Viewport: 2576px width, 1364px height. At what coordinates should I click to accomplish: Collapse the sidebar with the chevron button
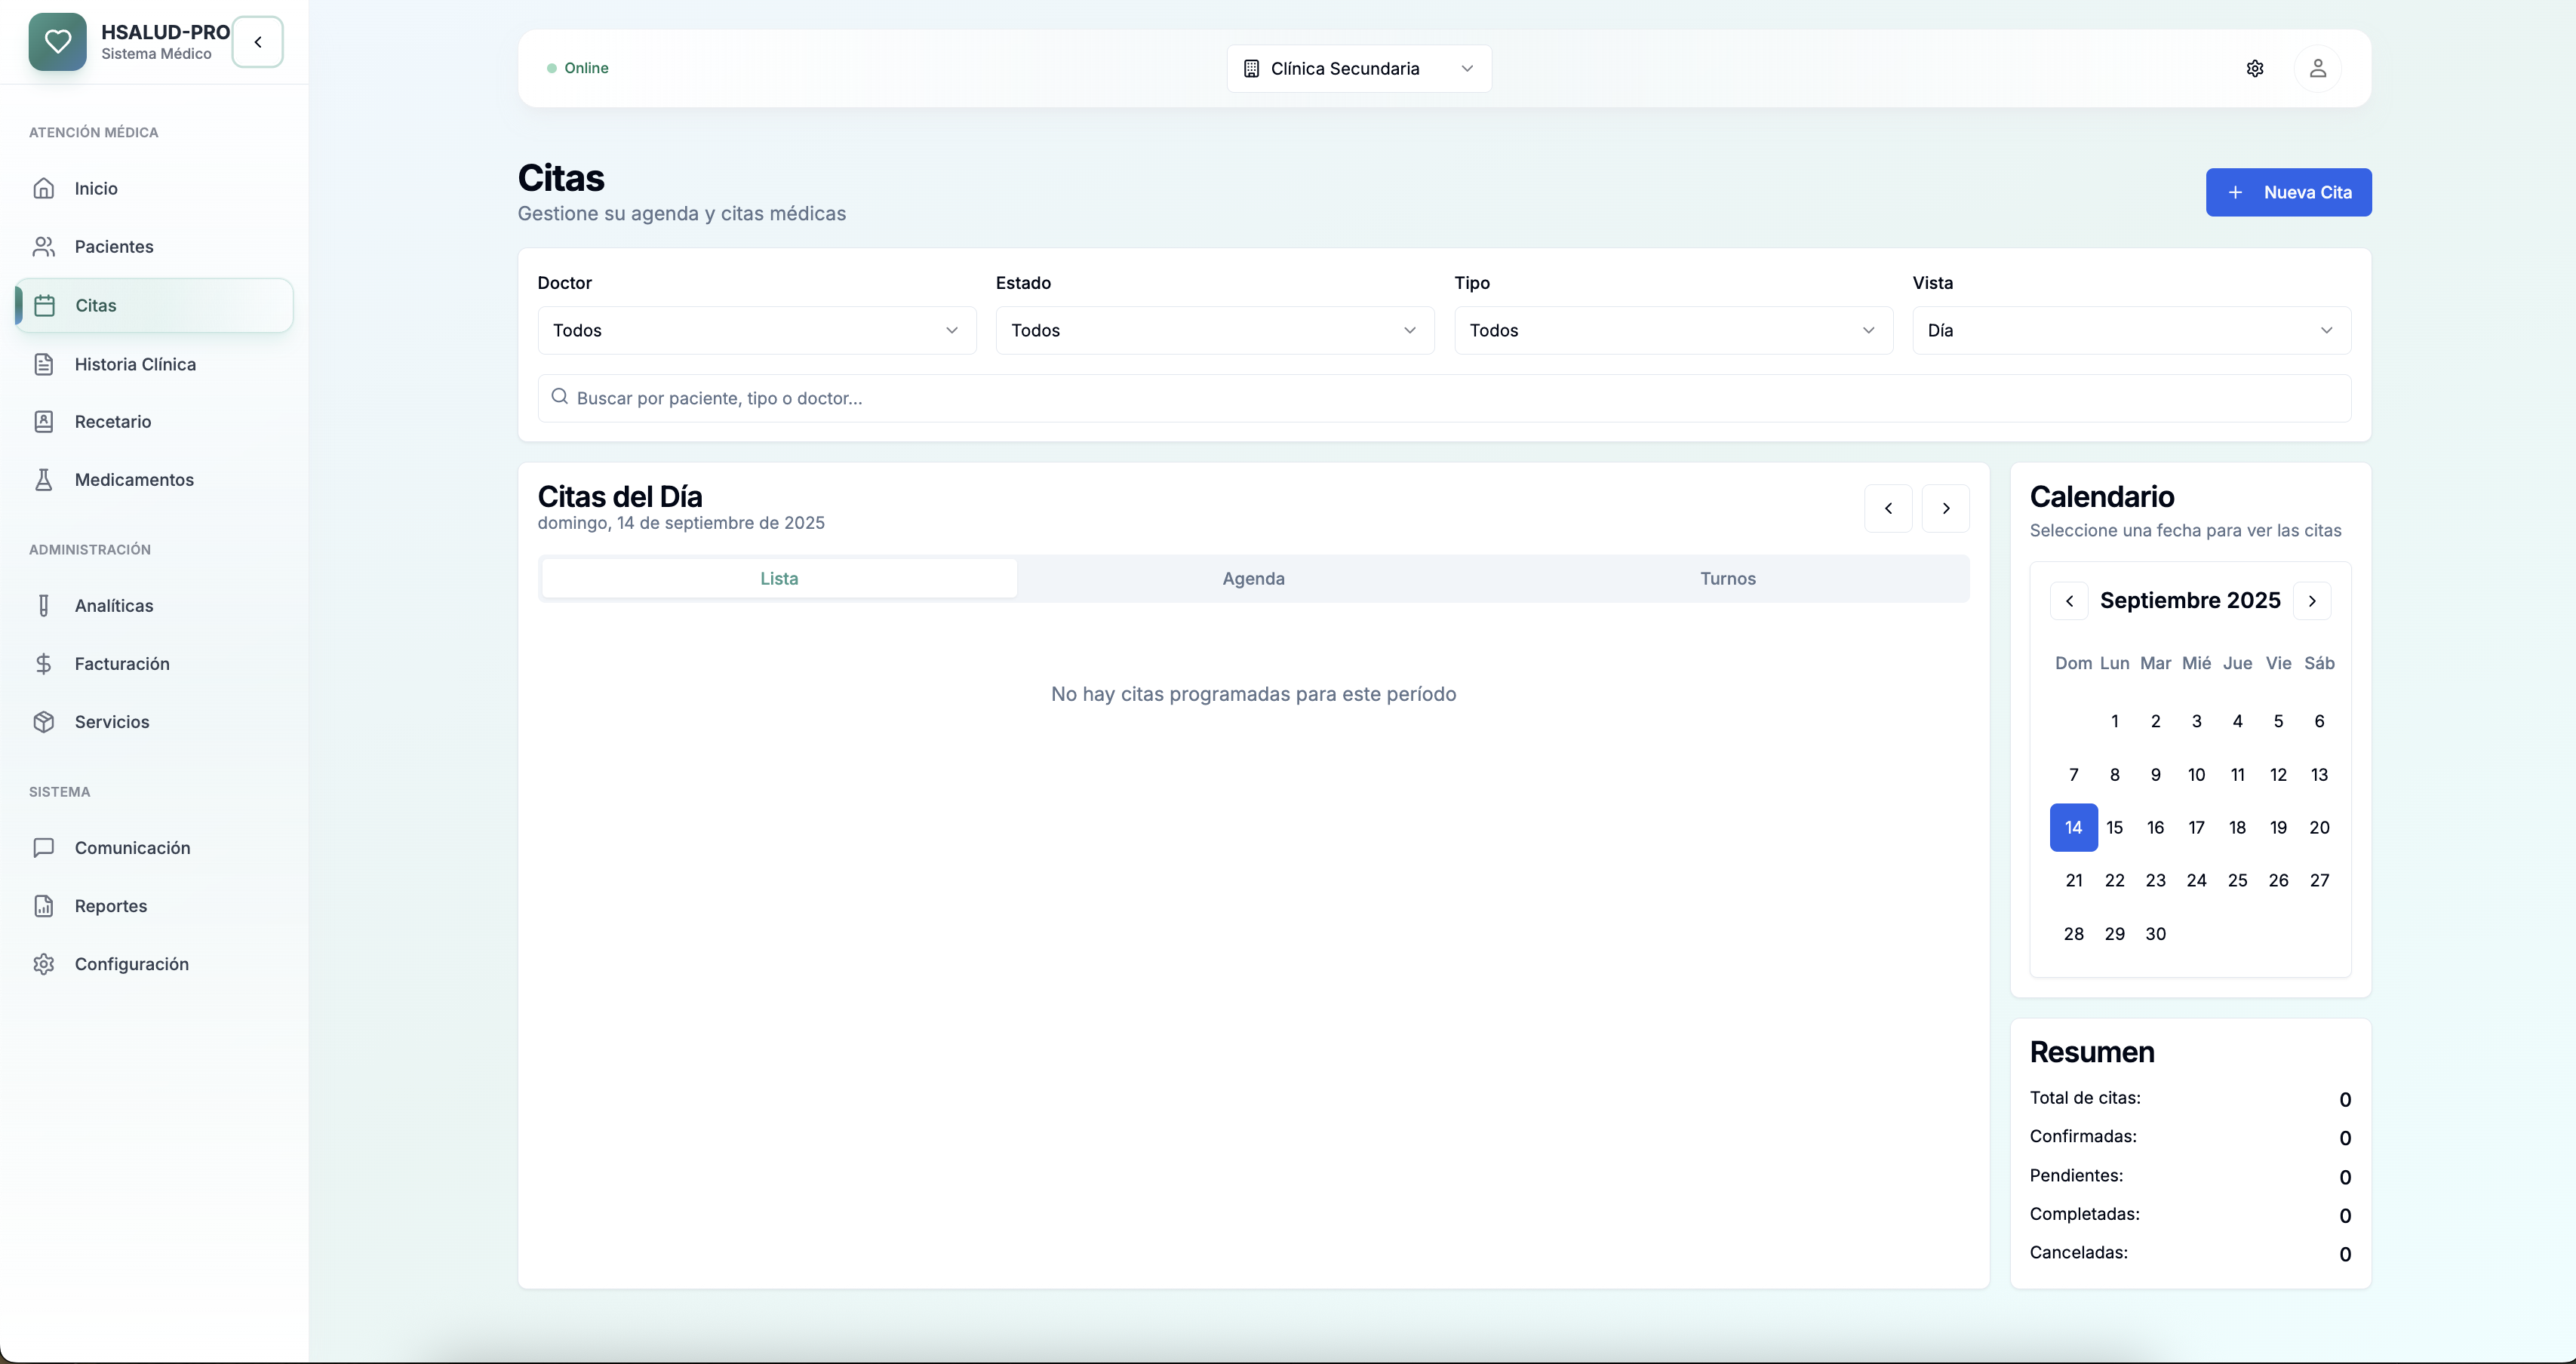click(258, 42)
